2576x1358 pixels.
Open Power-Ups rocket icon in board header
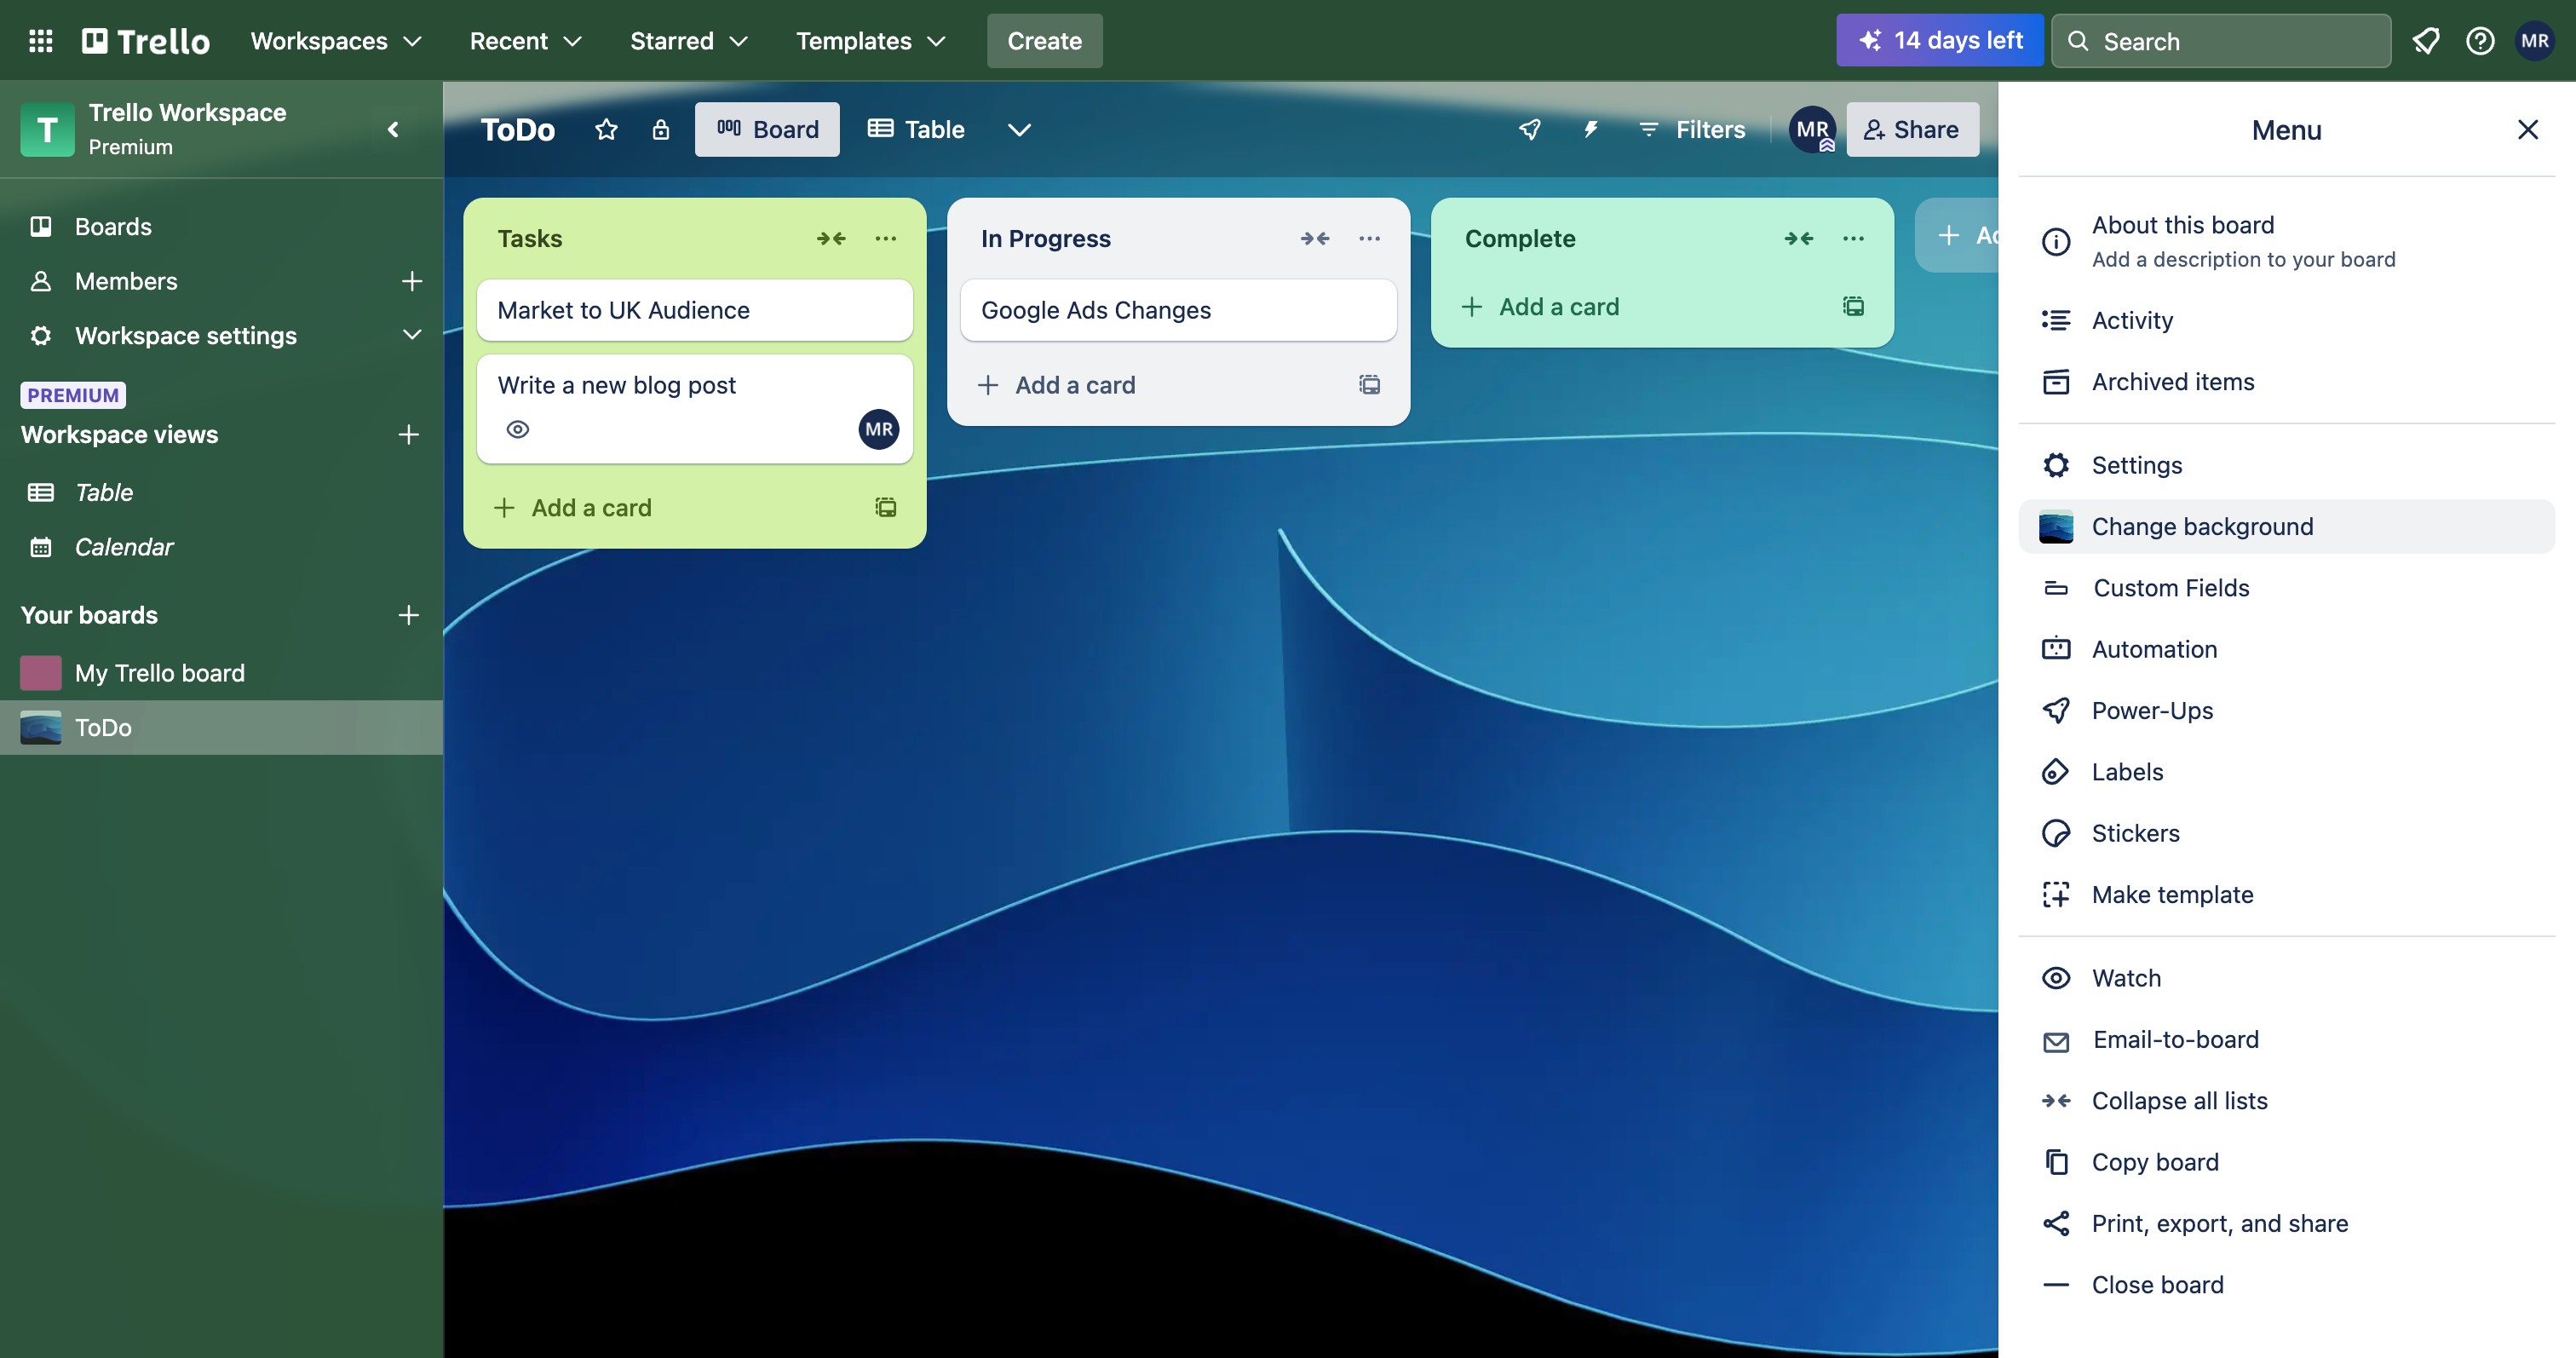[x=1530, y=129]
